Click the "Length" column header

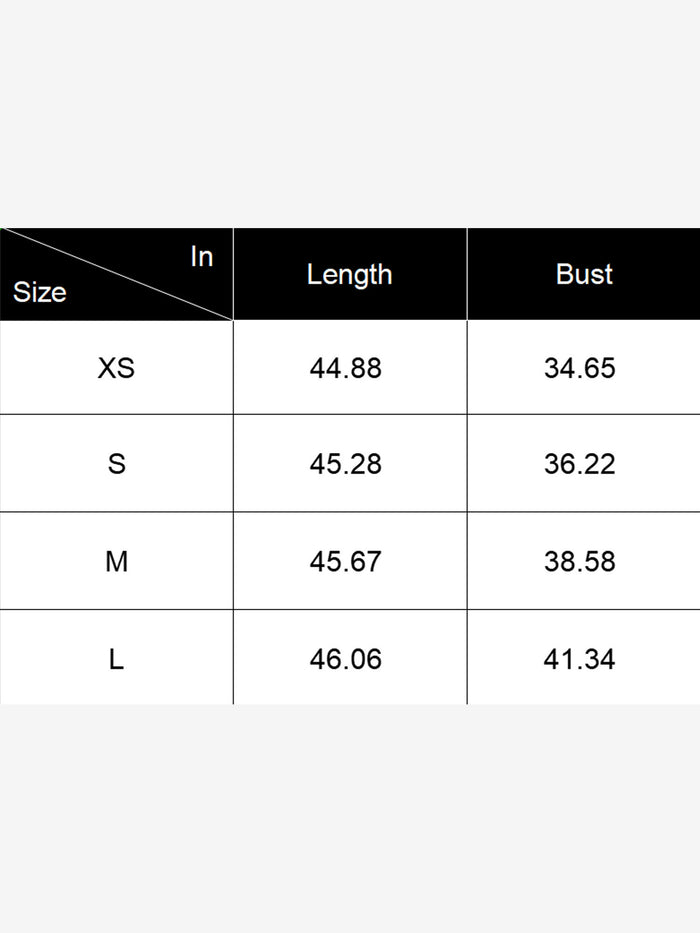point(349,275)
